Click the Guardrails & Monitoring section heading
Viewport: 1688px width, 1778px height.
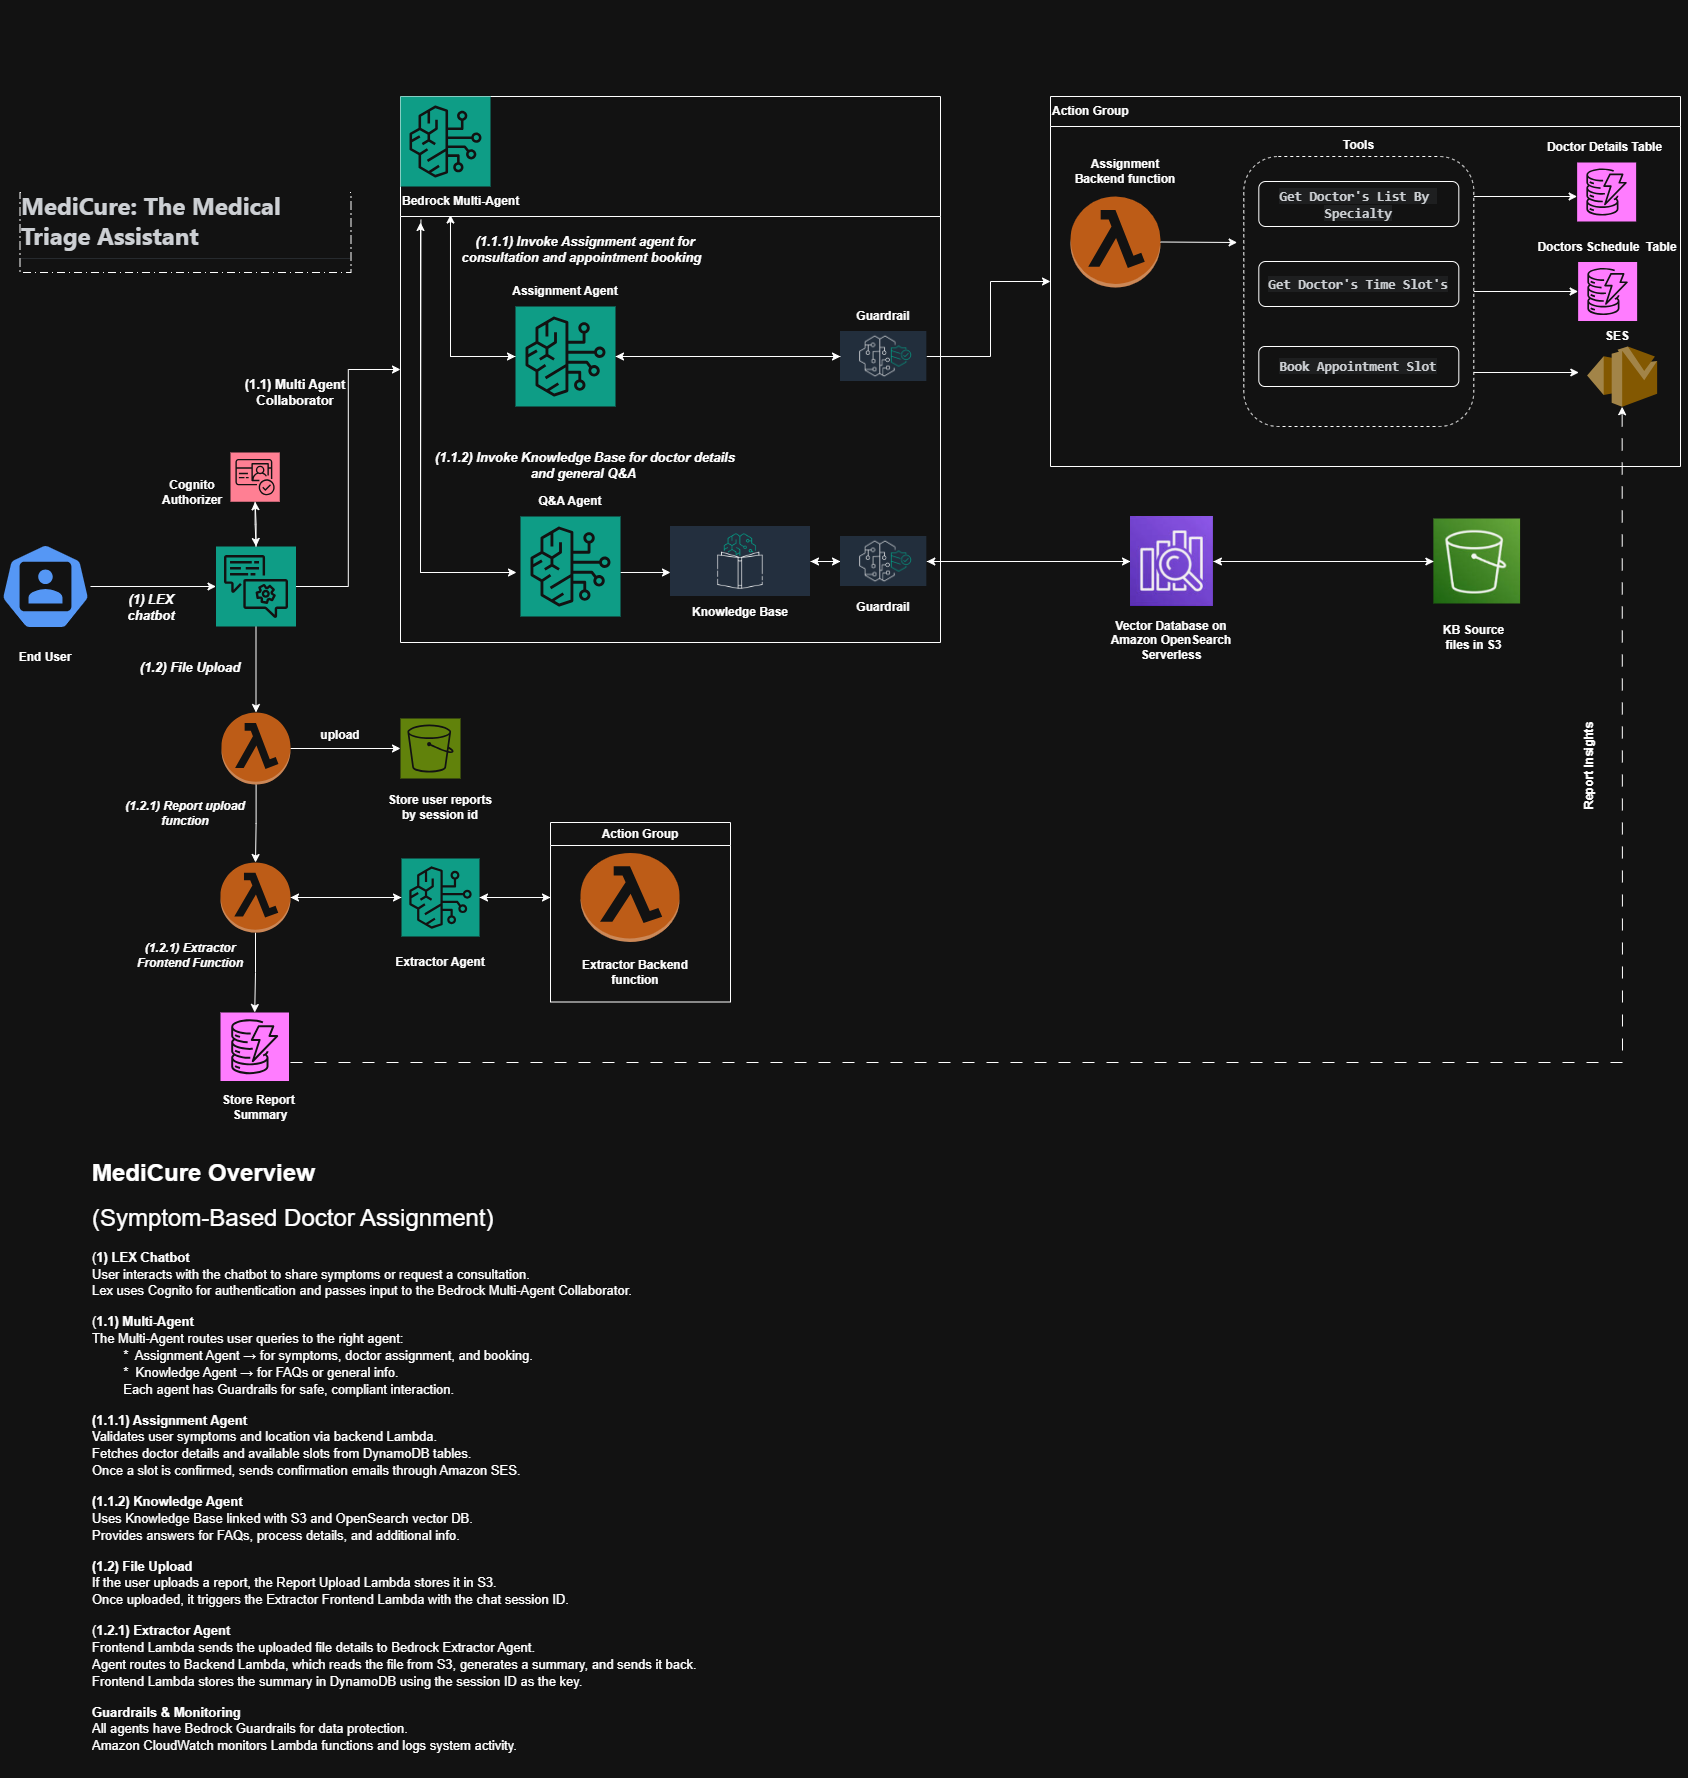(x=166, y=1712)
